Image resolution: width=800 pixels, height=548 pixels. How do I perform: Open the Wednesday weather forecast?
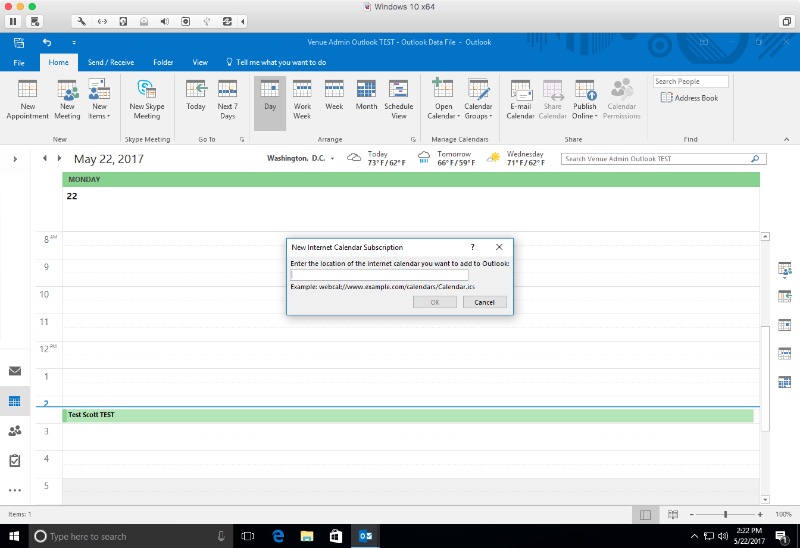coord(516,158)
